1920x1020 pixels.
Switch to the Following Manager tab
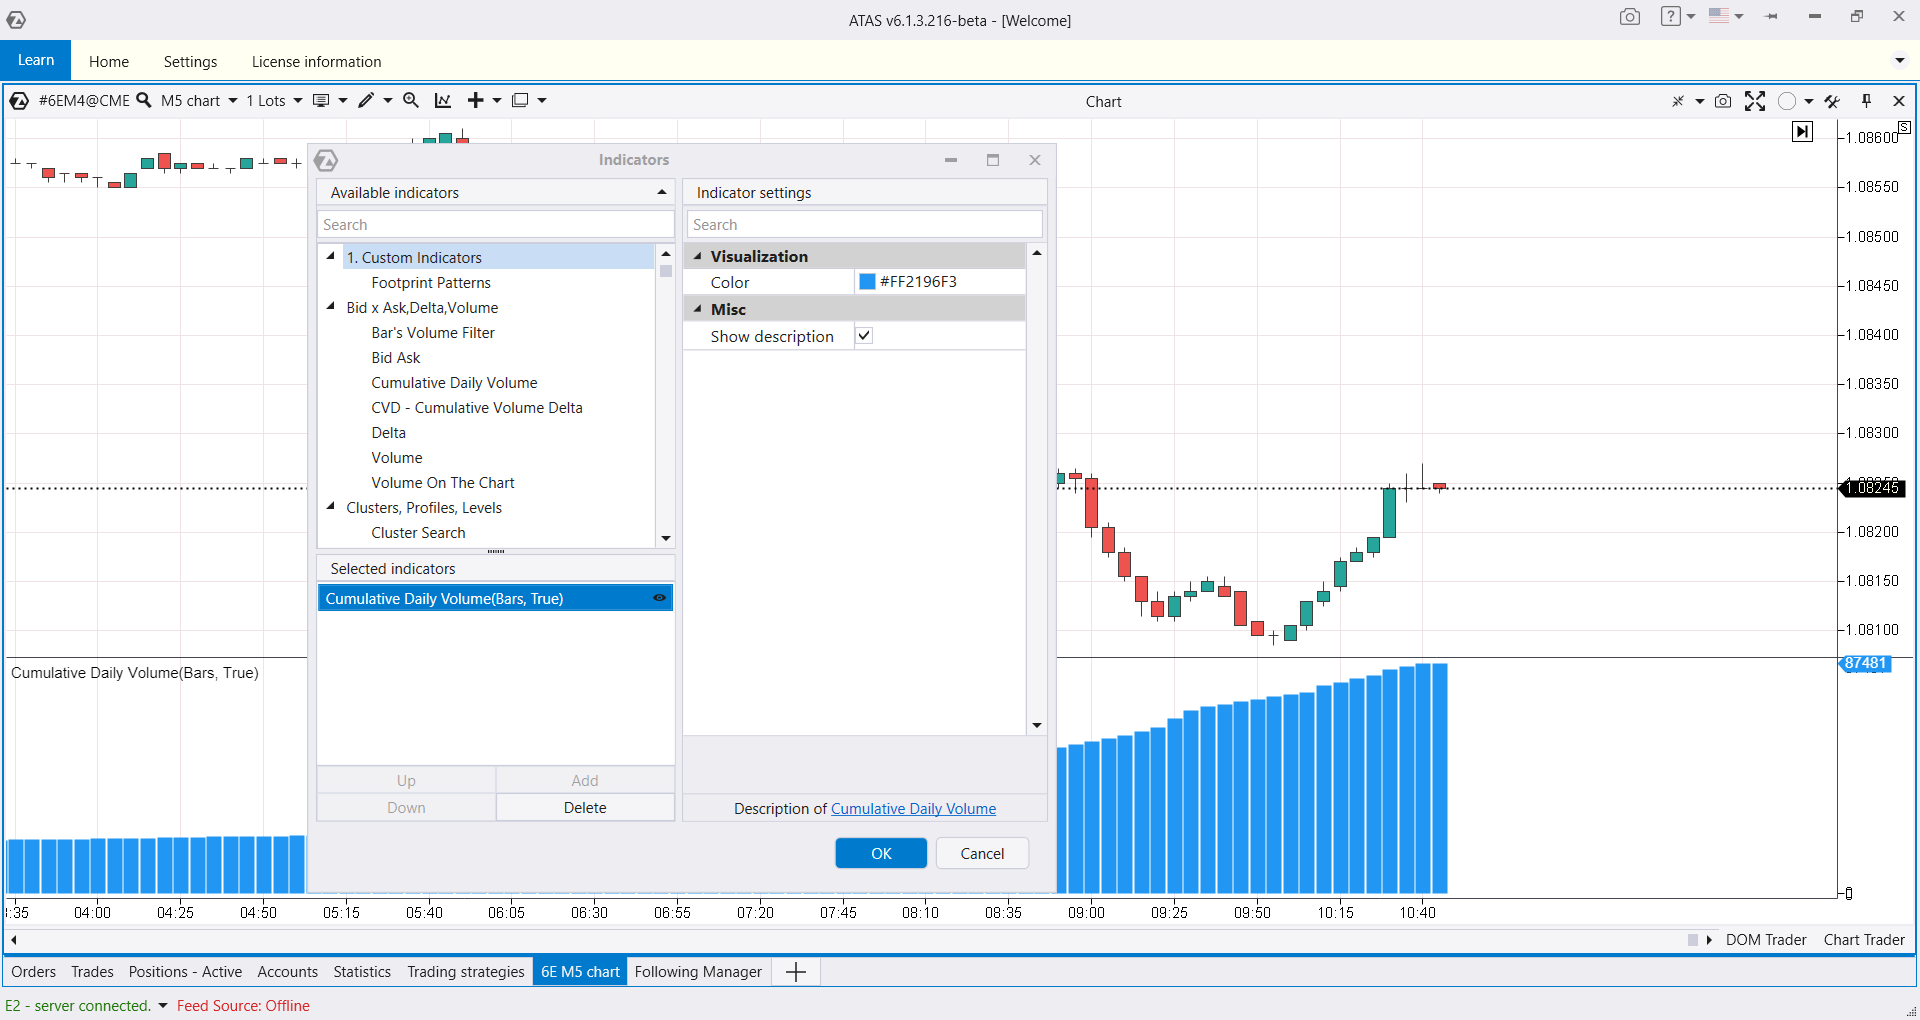pos(698,971)
